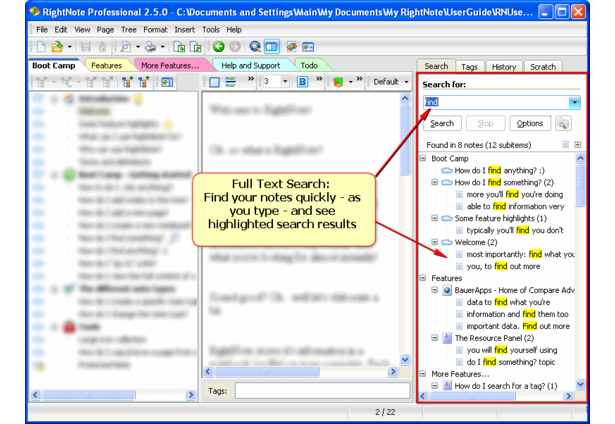The height and width of the screenshot is (424, 615).
Task: Click the Tags input field below editor
Action: (x=322, y=391)
